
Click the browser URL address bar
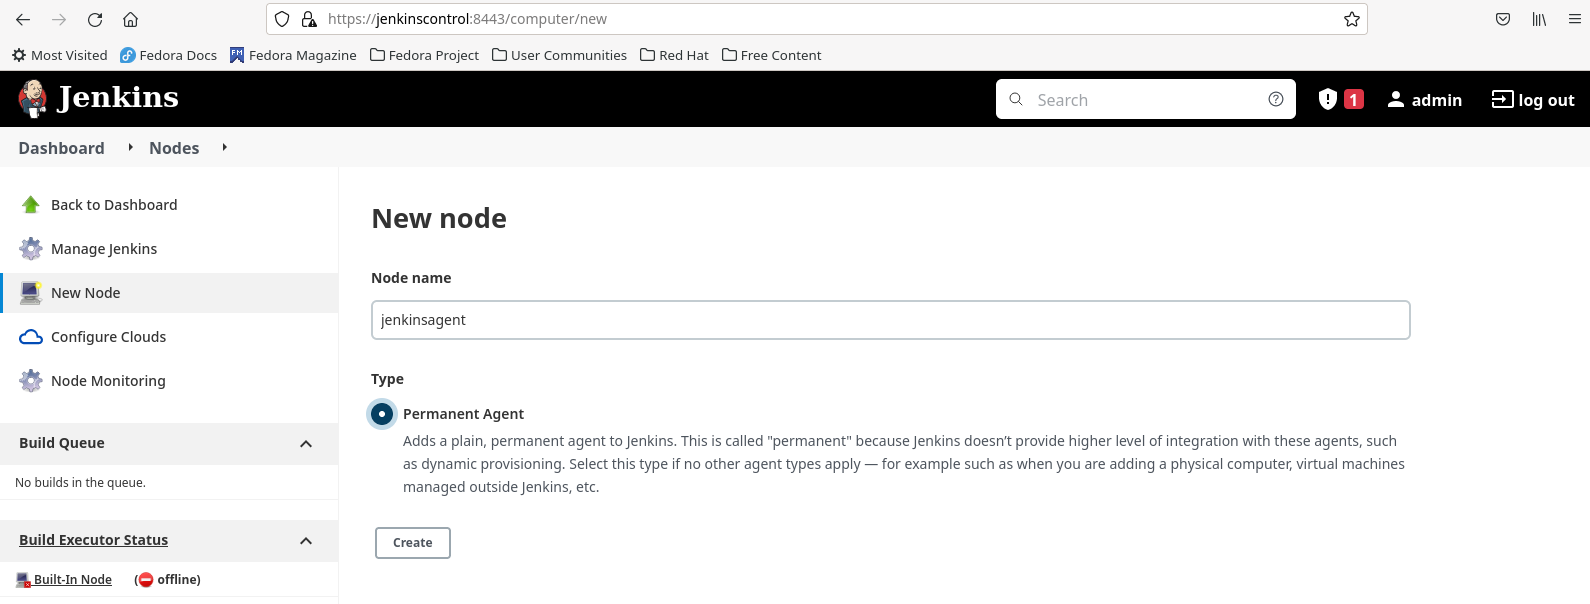point(817,19)
